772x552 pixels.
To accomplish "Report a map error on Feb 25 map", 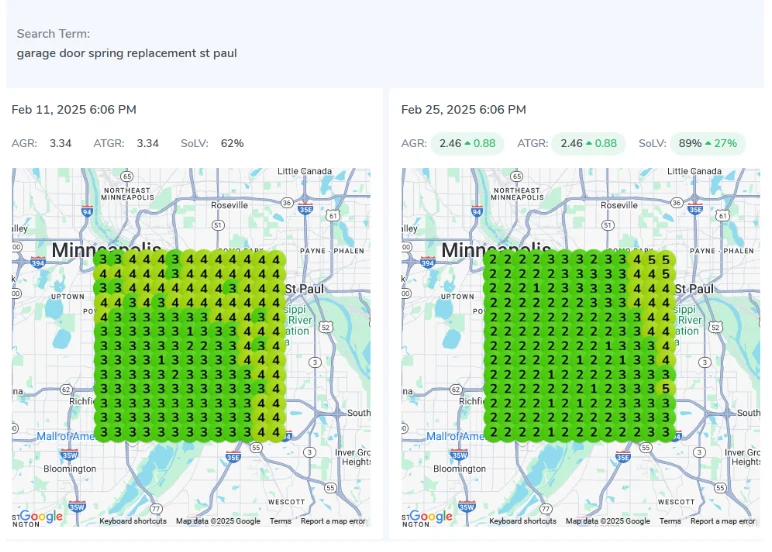I will pos(723,521).
